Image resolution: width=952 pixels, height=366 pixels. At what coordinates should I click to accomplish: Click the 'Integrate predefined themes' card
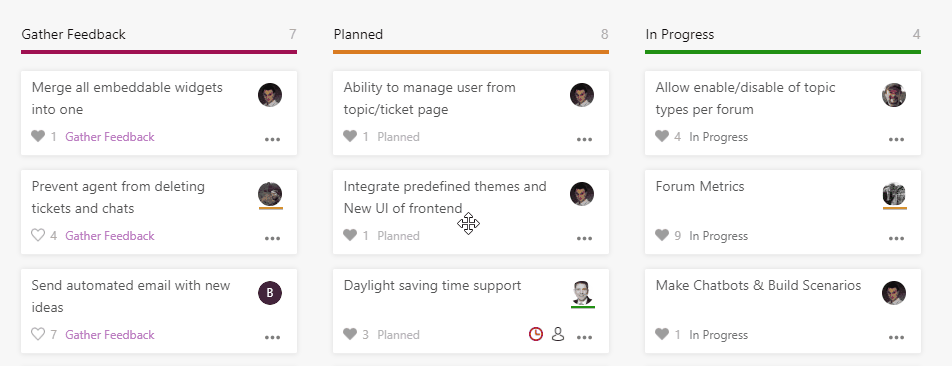pyautogui.click(x=471, y=212)
